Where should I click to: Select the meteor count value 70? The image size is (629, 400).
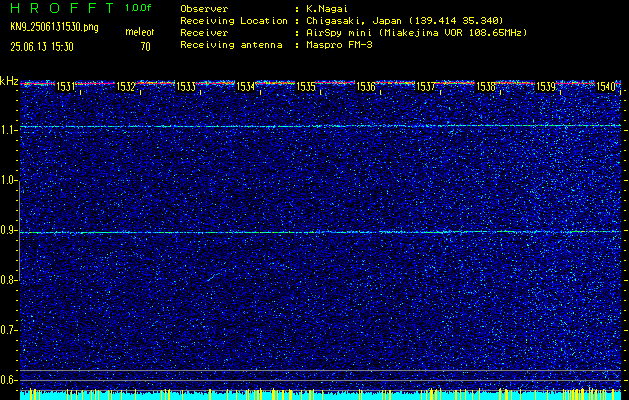[x=146, y=47]
